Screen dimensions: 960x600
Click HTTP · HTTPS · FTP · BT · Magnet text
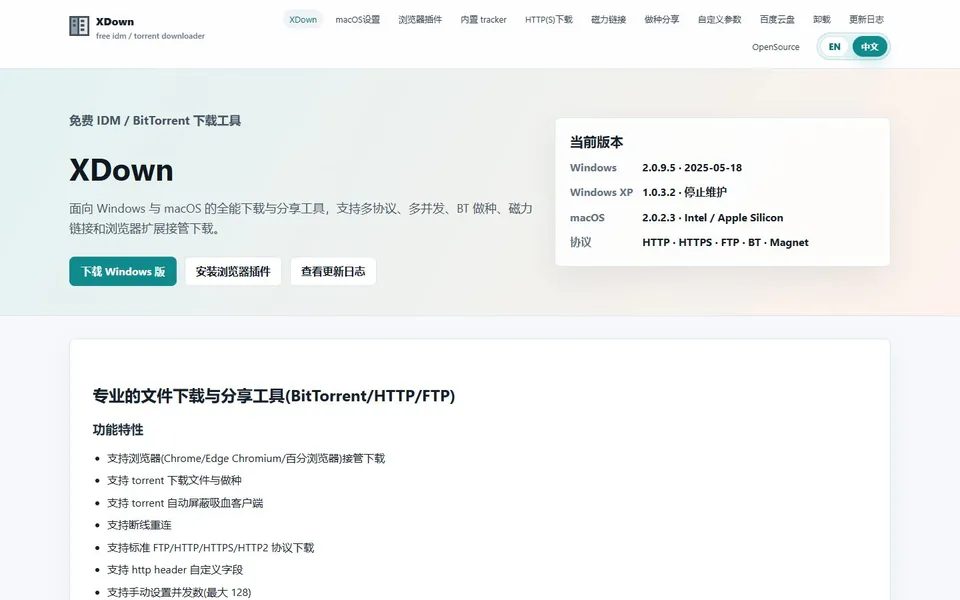coord(725,242)
